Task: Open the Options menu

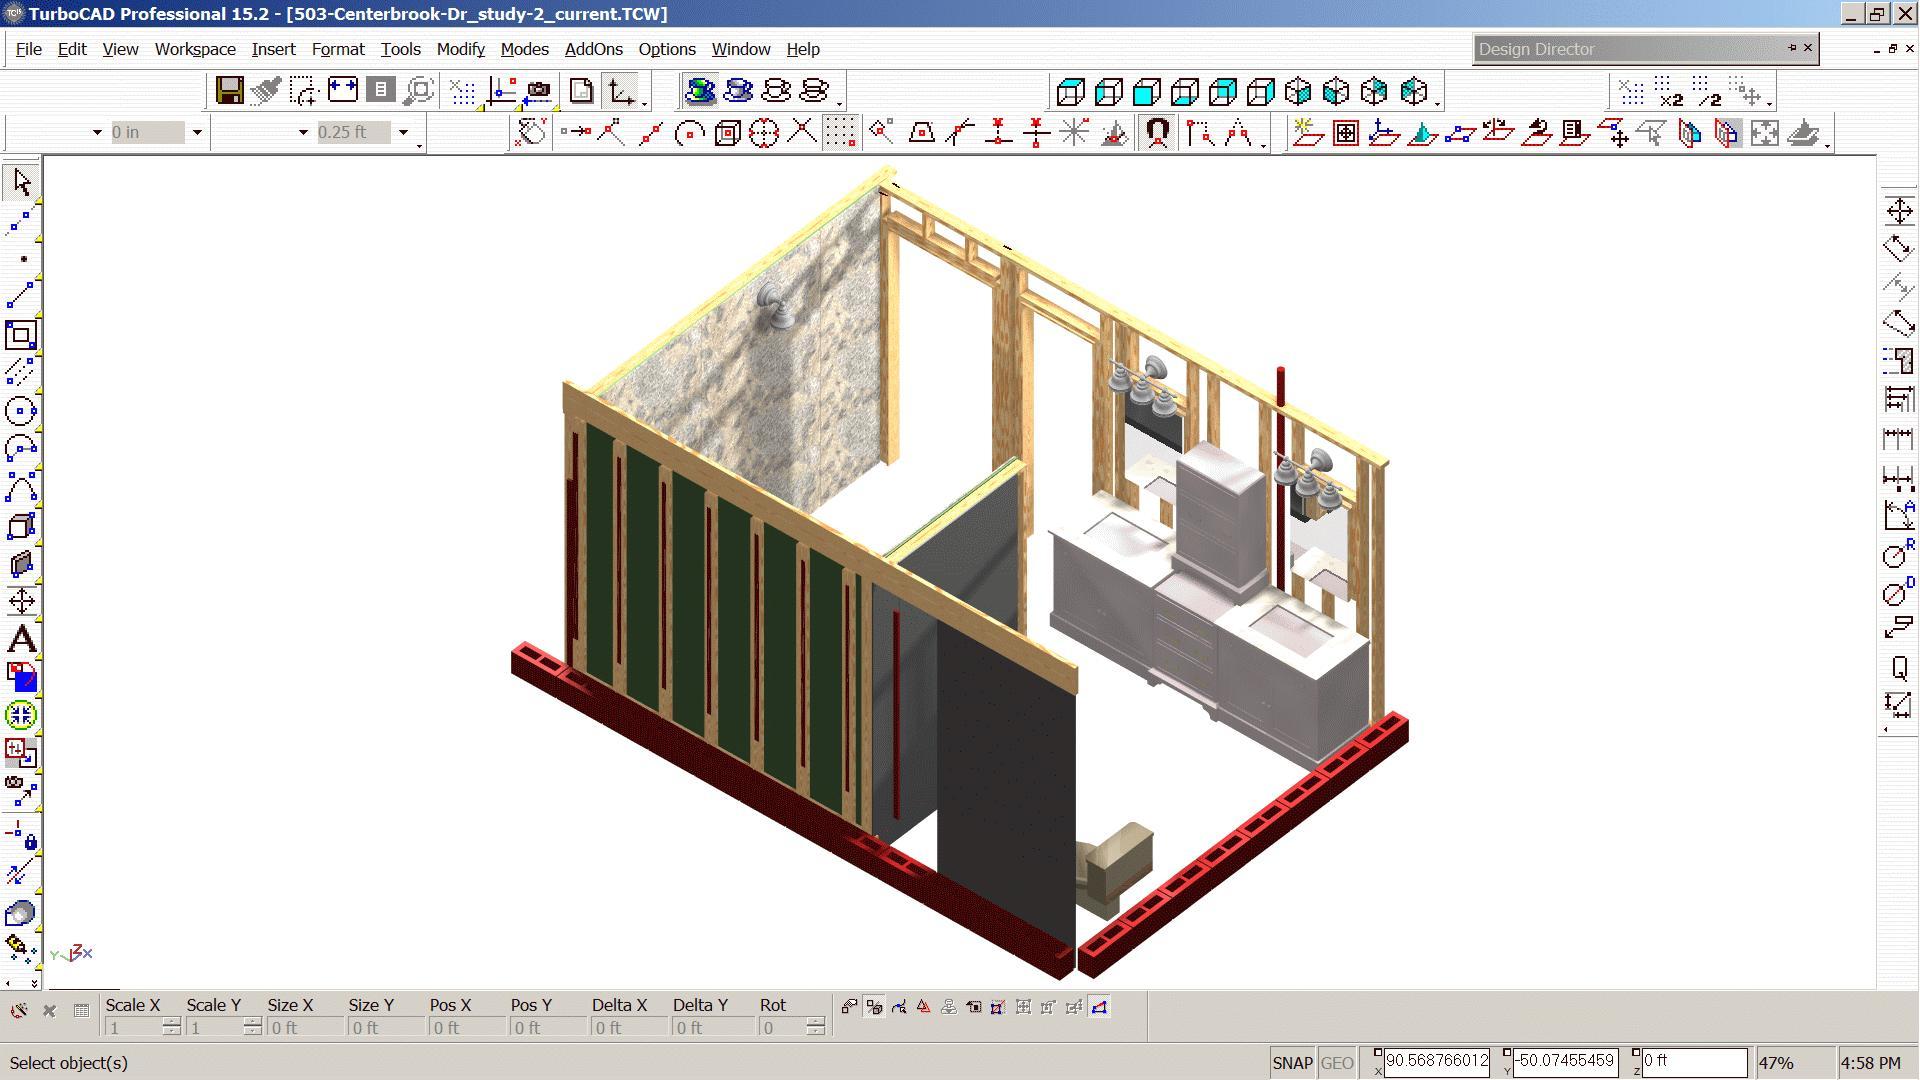Action: (x=667, y=49)
